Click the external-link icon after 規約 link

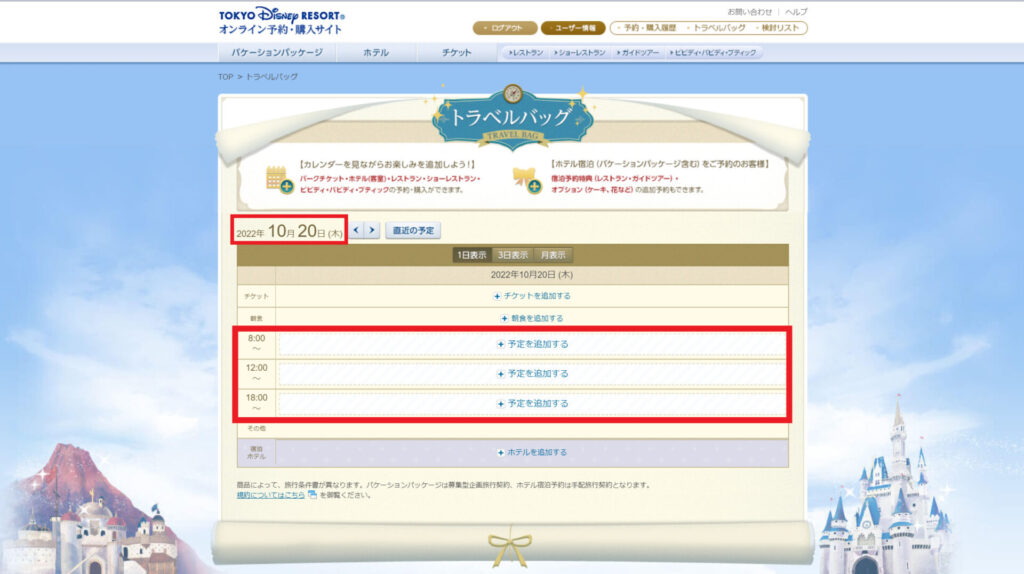pyautogui.click(x=312, y=495)
